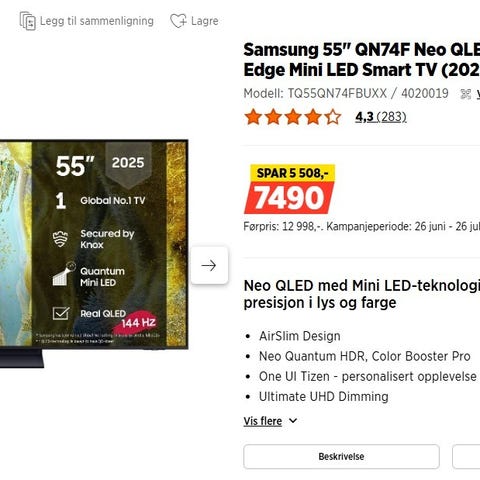
Task: Click the chevron next to Vis flere
Action: click(x=293, y=421)
